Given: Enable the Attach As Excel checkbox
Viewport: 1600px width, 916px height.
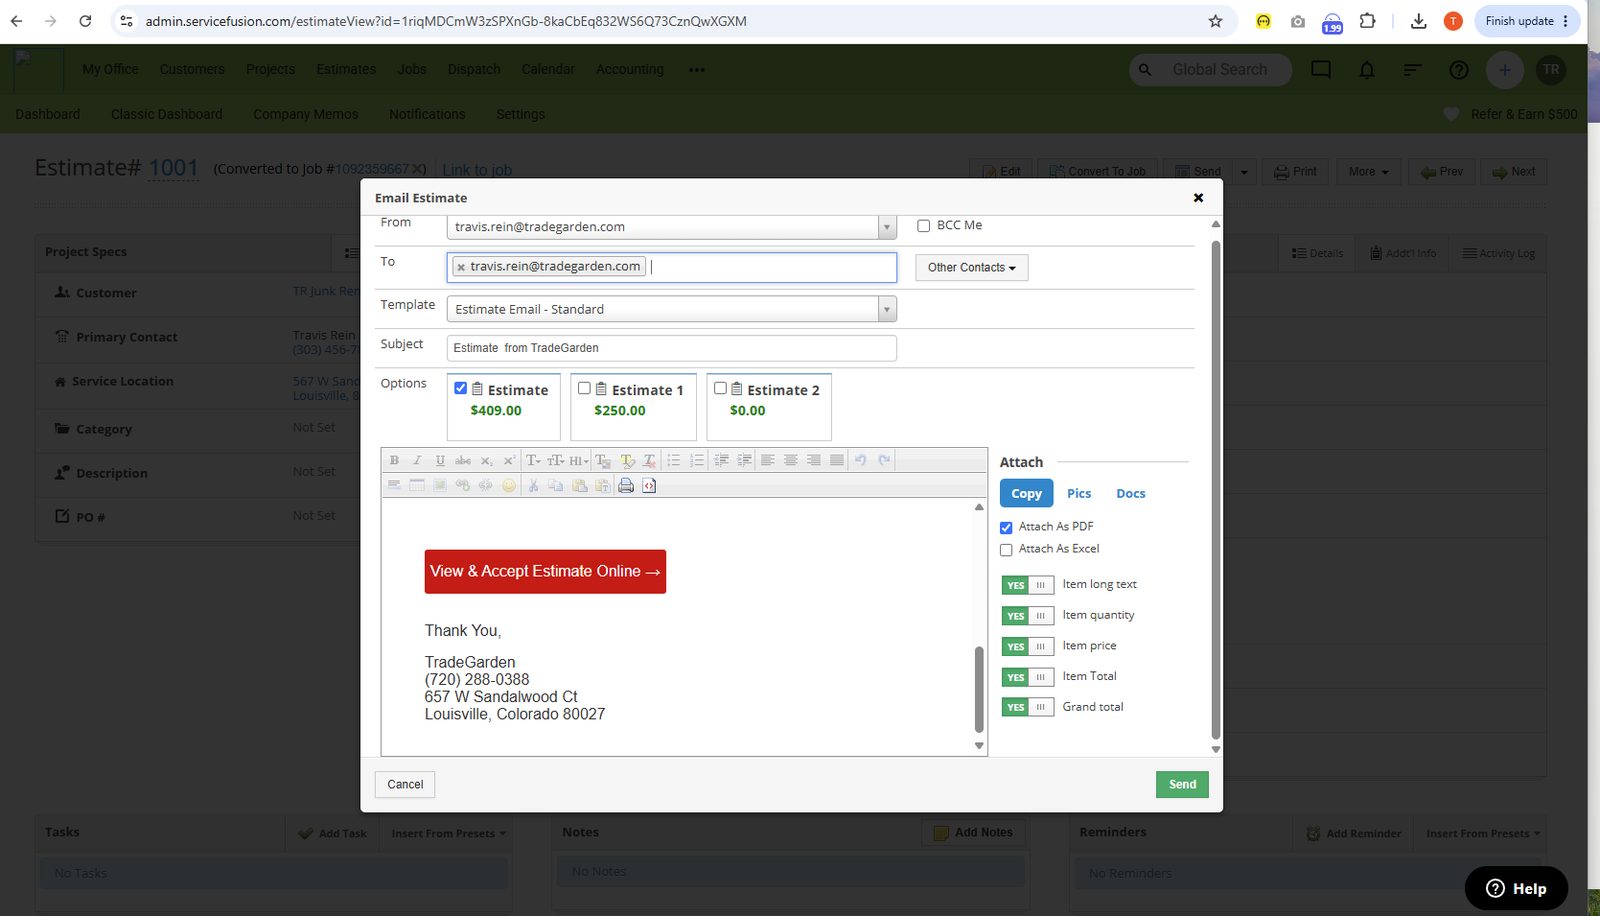Looking at the screenshot, I should click(x=1006, y=550).
